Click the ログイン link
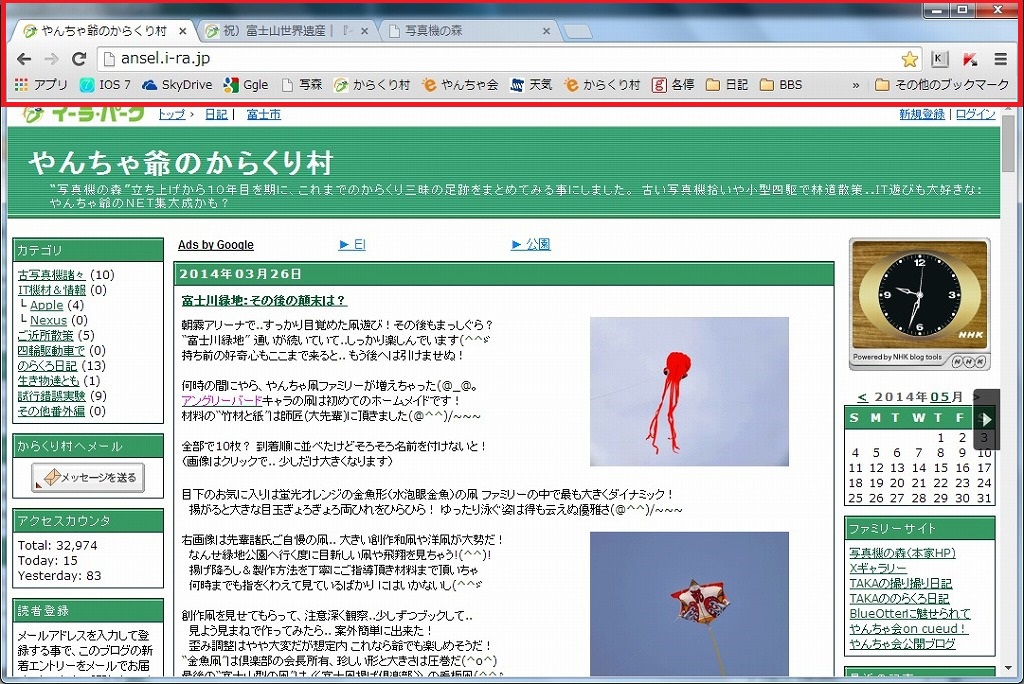The image size is (1024, 684). coord(976,114)
